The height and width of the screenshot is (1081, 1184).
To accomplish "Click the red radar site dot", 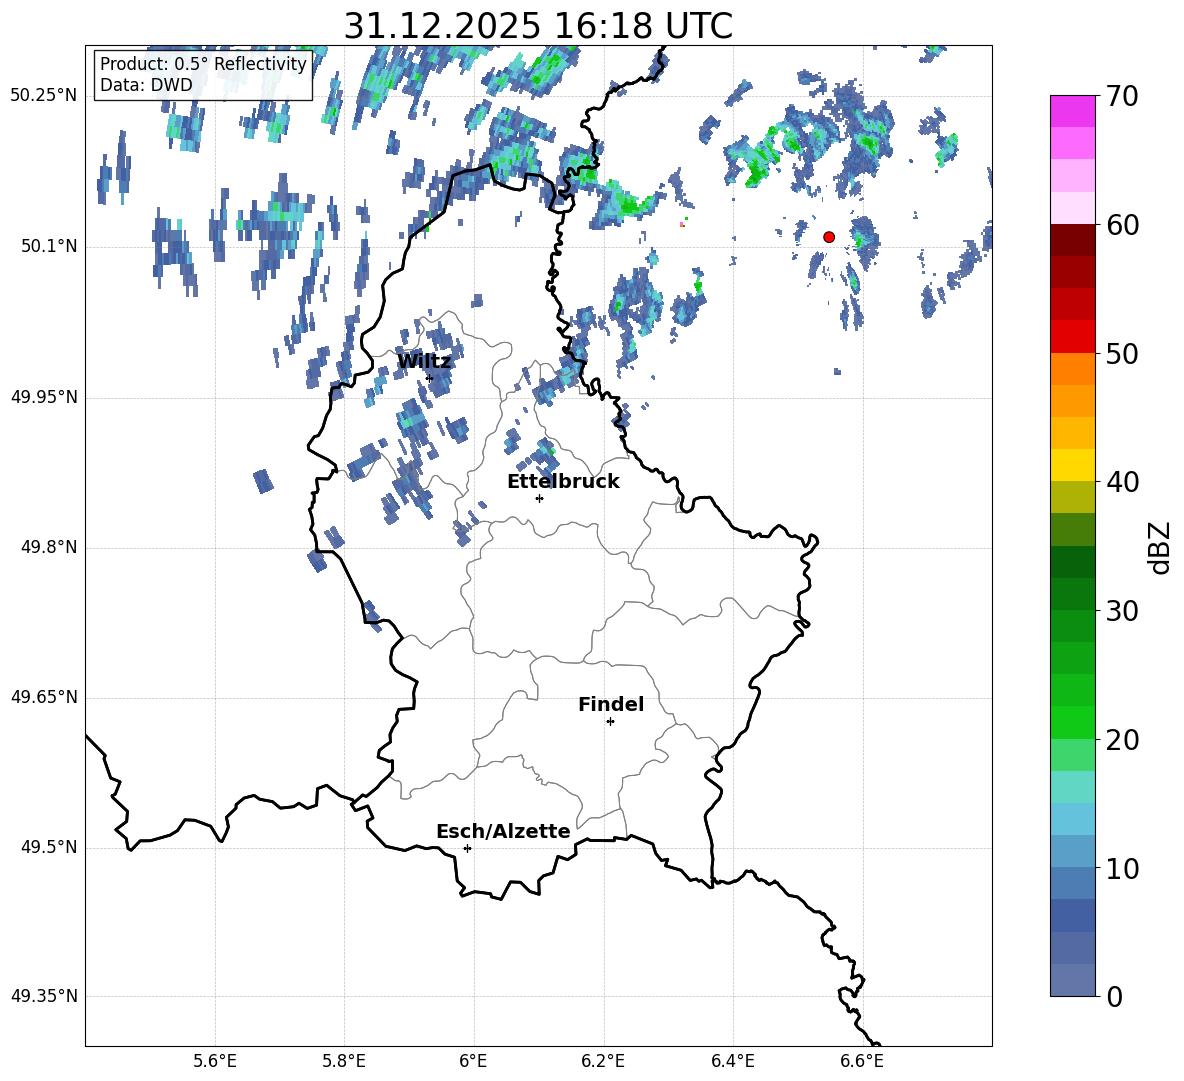I will point(829,237).
